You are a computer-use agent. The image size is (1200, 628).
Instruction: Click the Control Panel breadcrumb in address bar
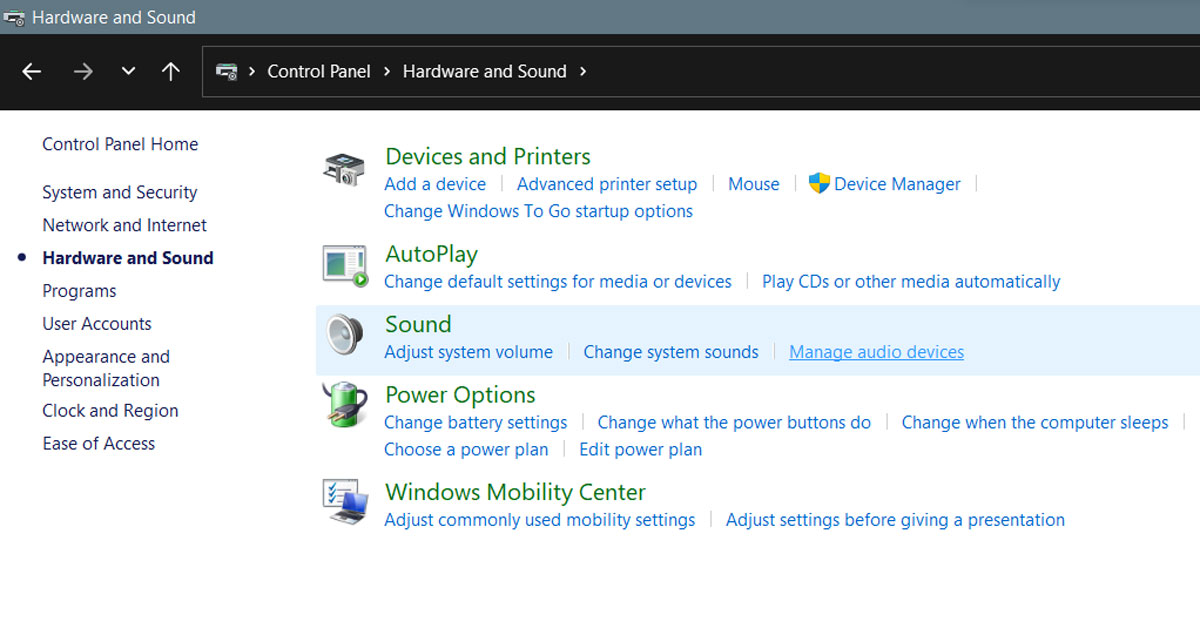point(318,72)
